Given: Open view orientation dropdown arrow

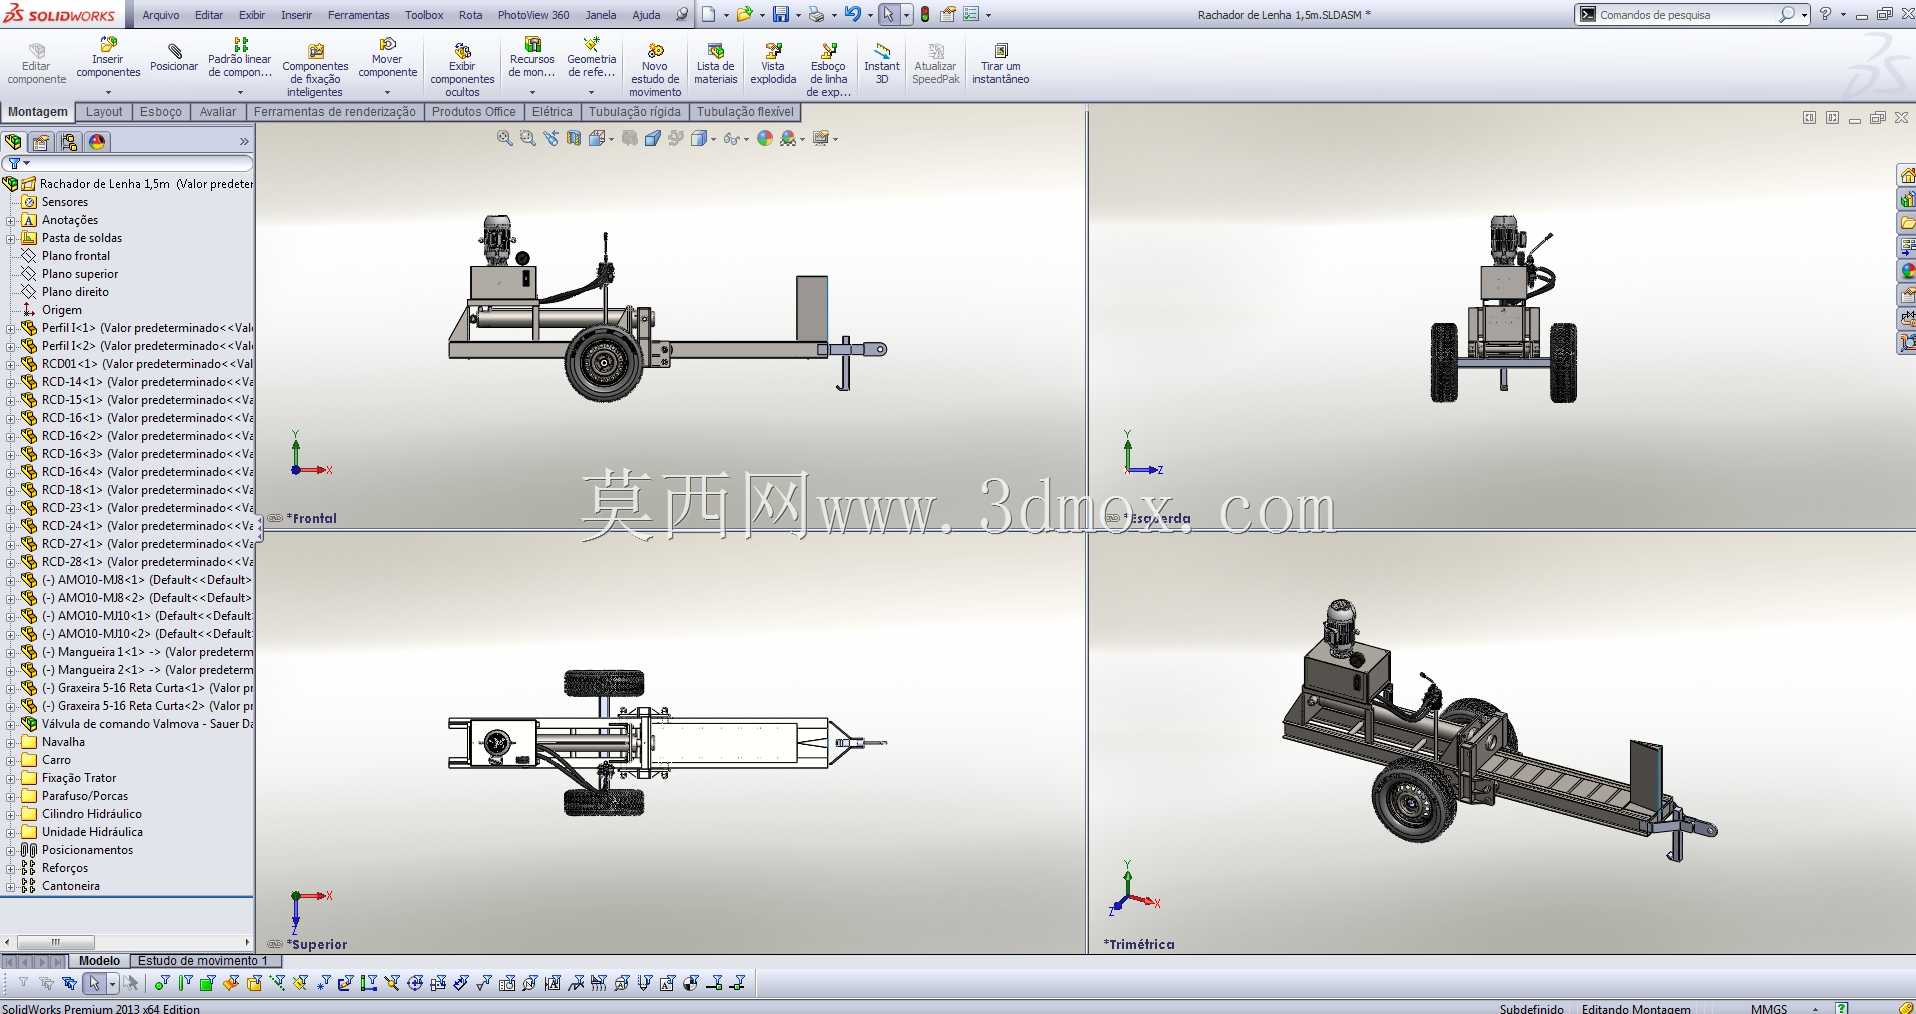Looking at the screenshot, I should pos(611,139).
